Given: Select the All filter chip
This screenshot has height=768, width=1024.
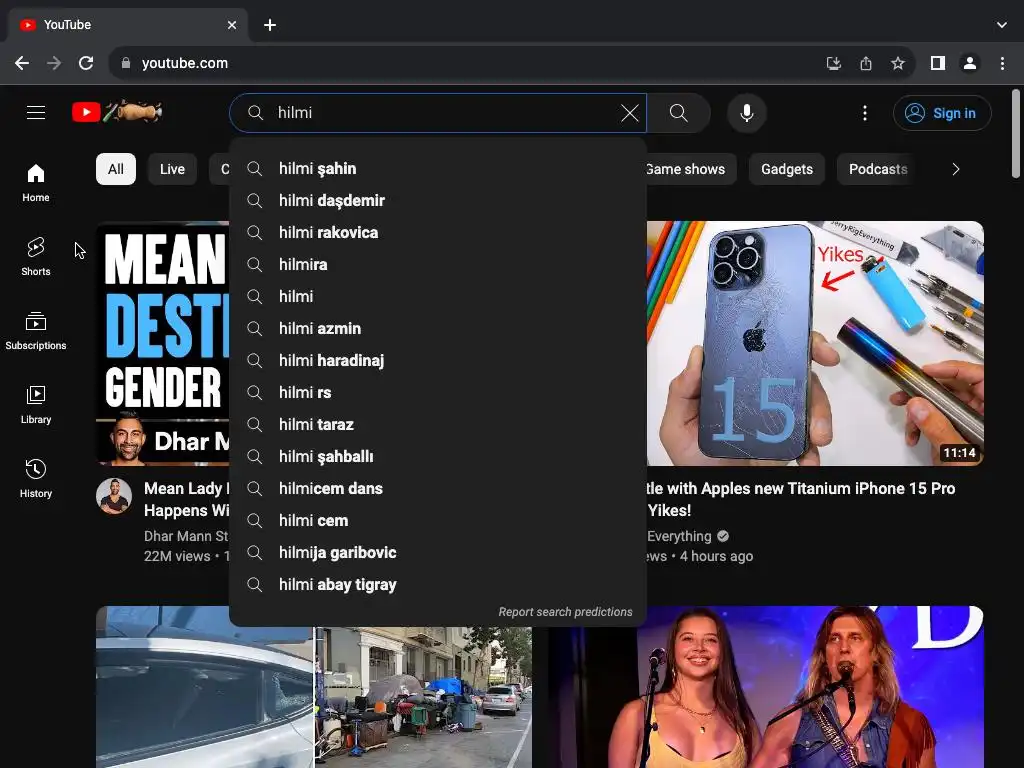Looking at the screenshot, I should (116, 169).
